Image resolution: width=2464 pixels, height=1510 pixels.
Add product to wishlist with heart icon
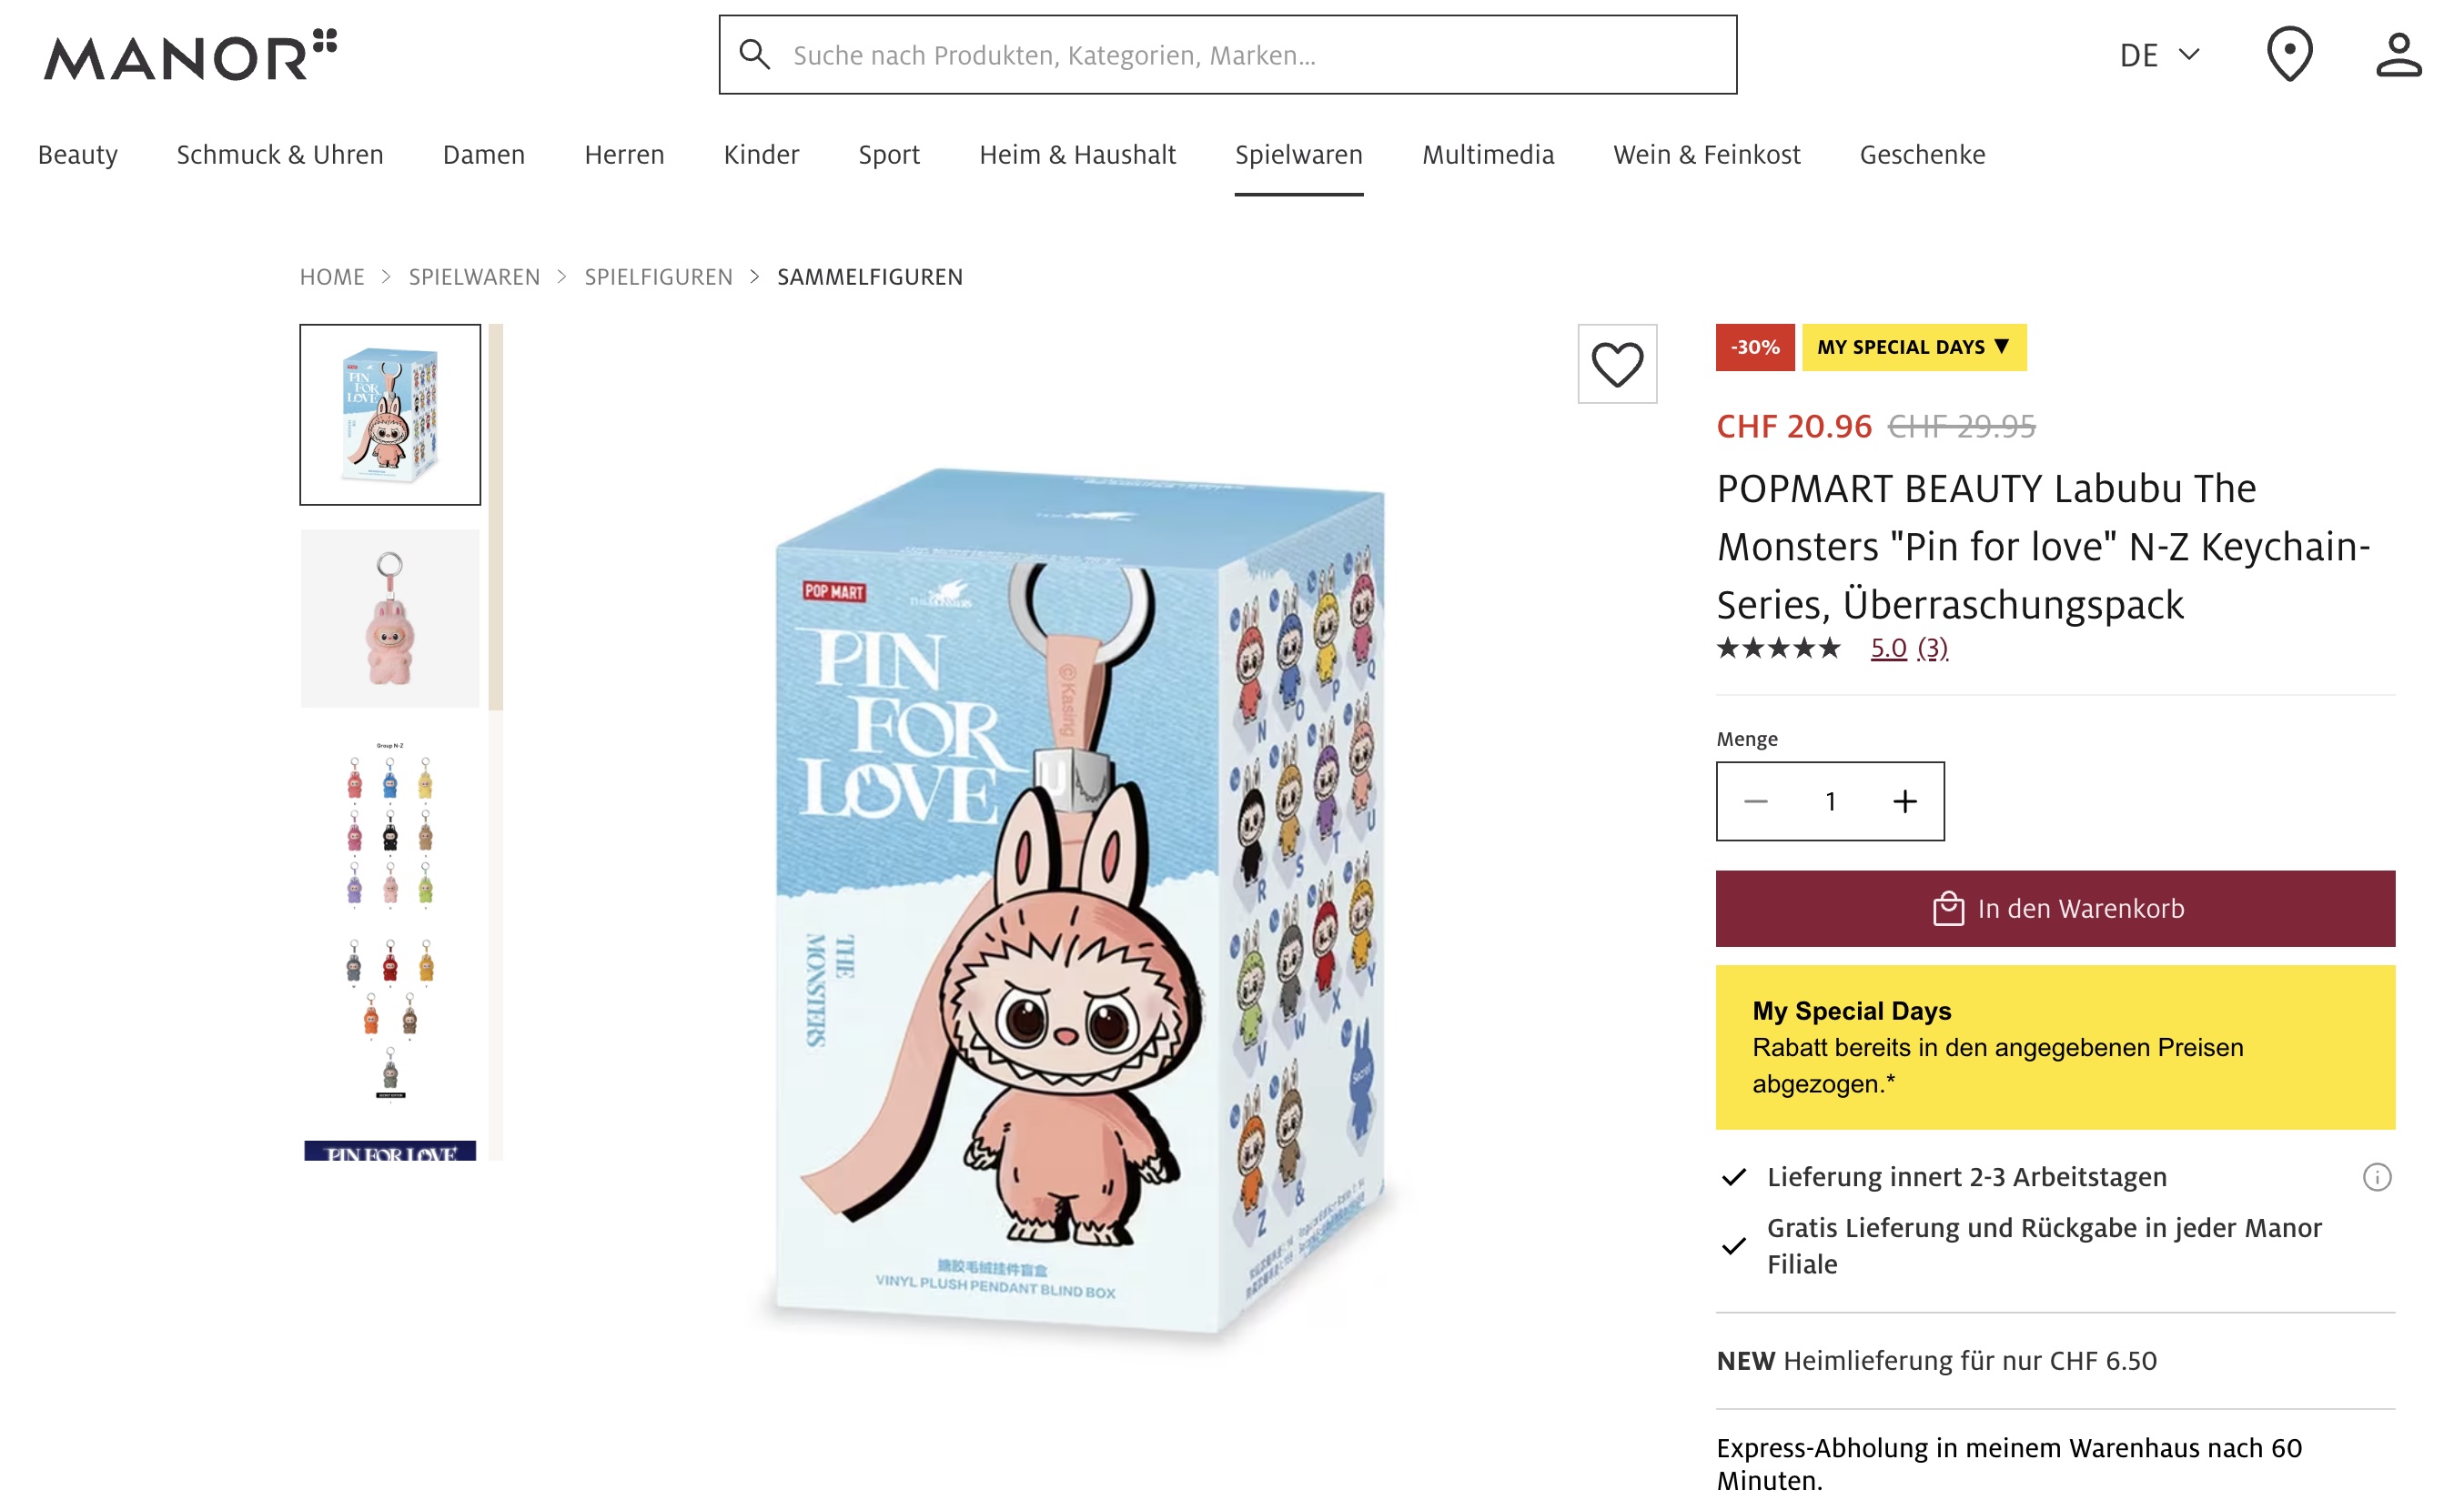click(1617, 364)
